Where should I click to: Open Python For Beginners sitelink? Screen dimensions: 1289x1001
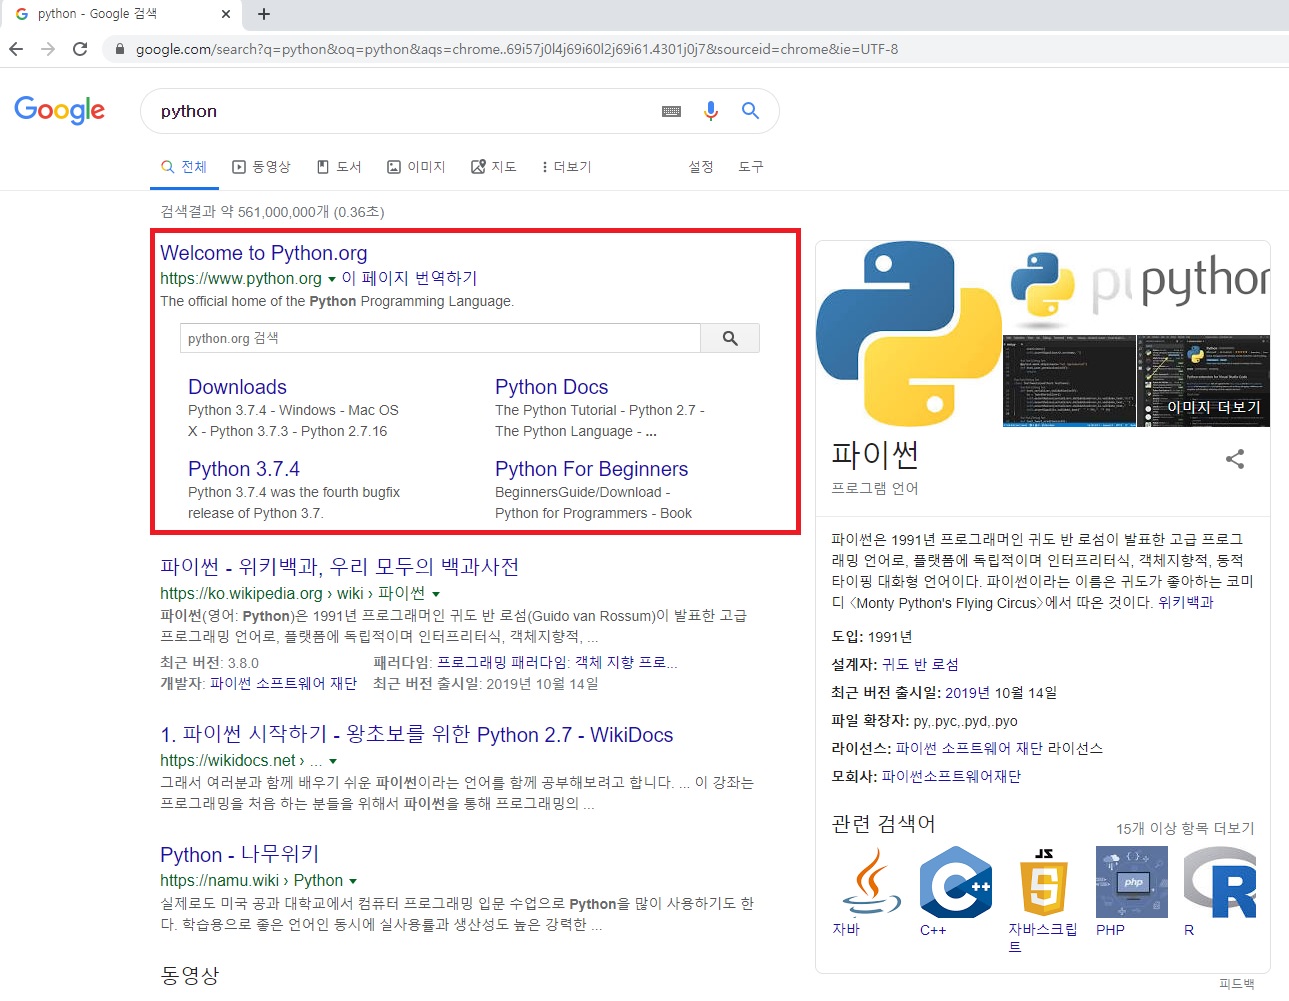(591, 469)
